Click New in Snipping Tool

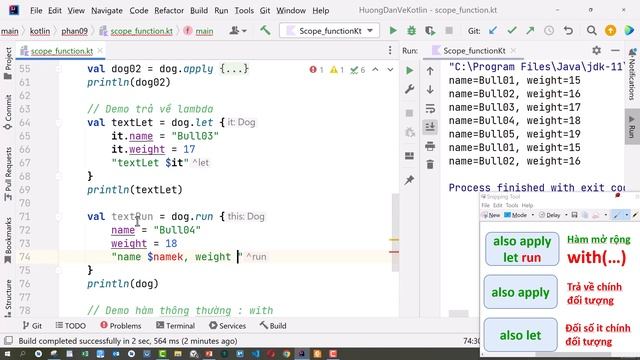coord(491,215)
